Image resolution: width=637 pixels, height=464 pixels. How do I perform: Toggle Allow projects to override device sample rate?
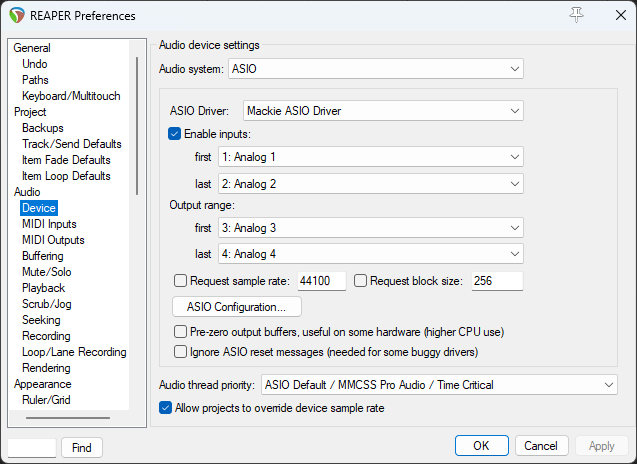(165, 408)
